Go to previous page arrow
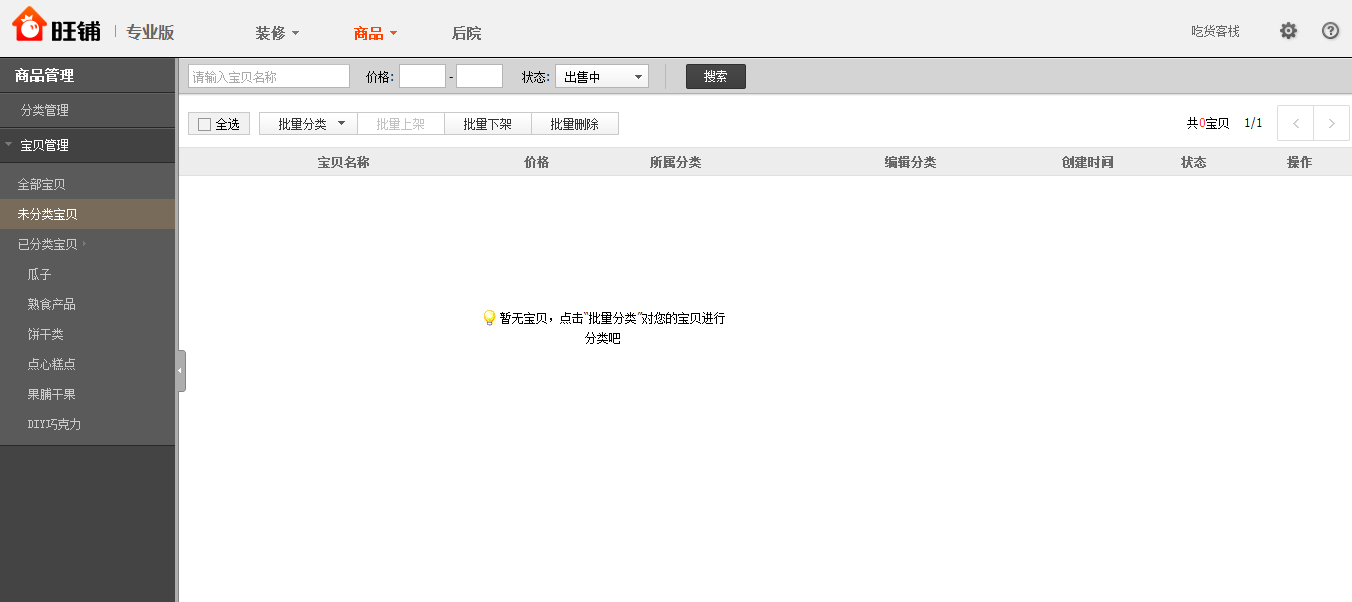1352x602 pixels. pyautogui.click(x=1296, y=124)
